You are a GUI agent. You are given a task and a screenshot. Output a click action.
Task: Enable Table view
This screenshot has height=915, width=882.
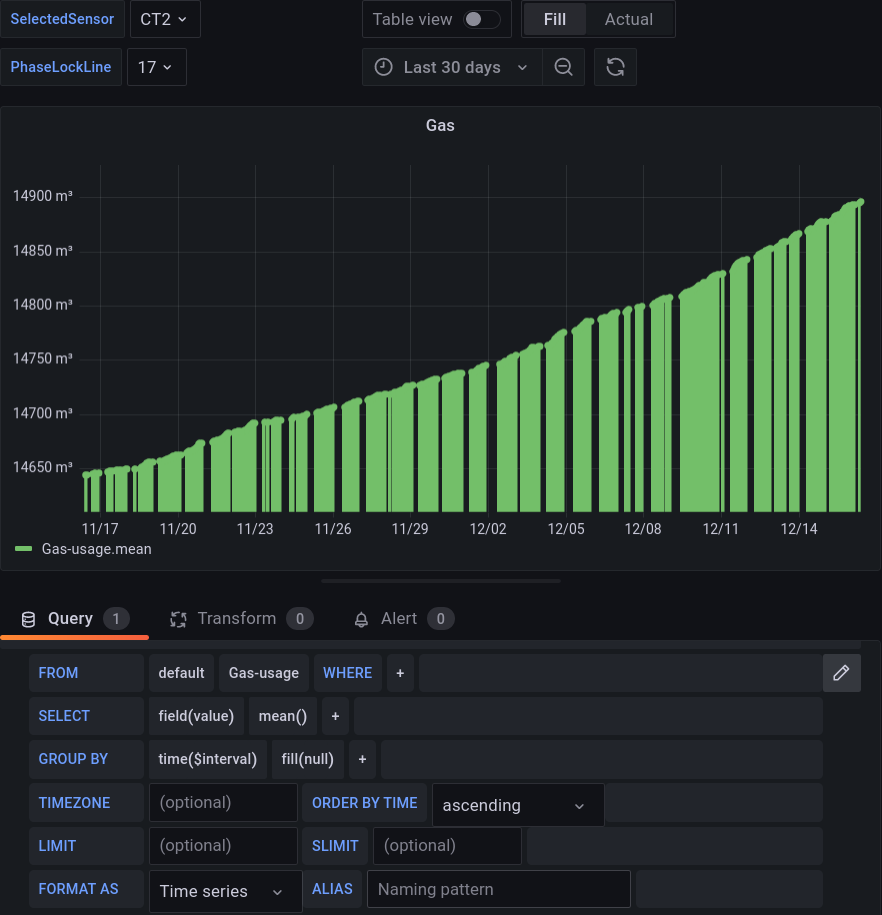[x=479, y=18]
